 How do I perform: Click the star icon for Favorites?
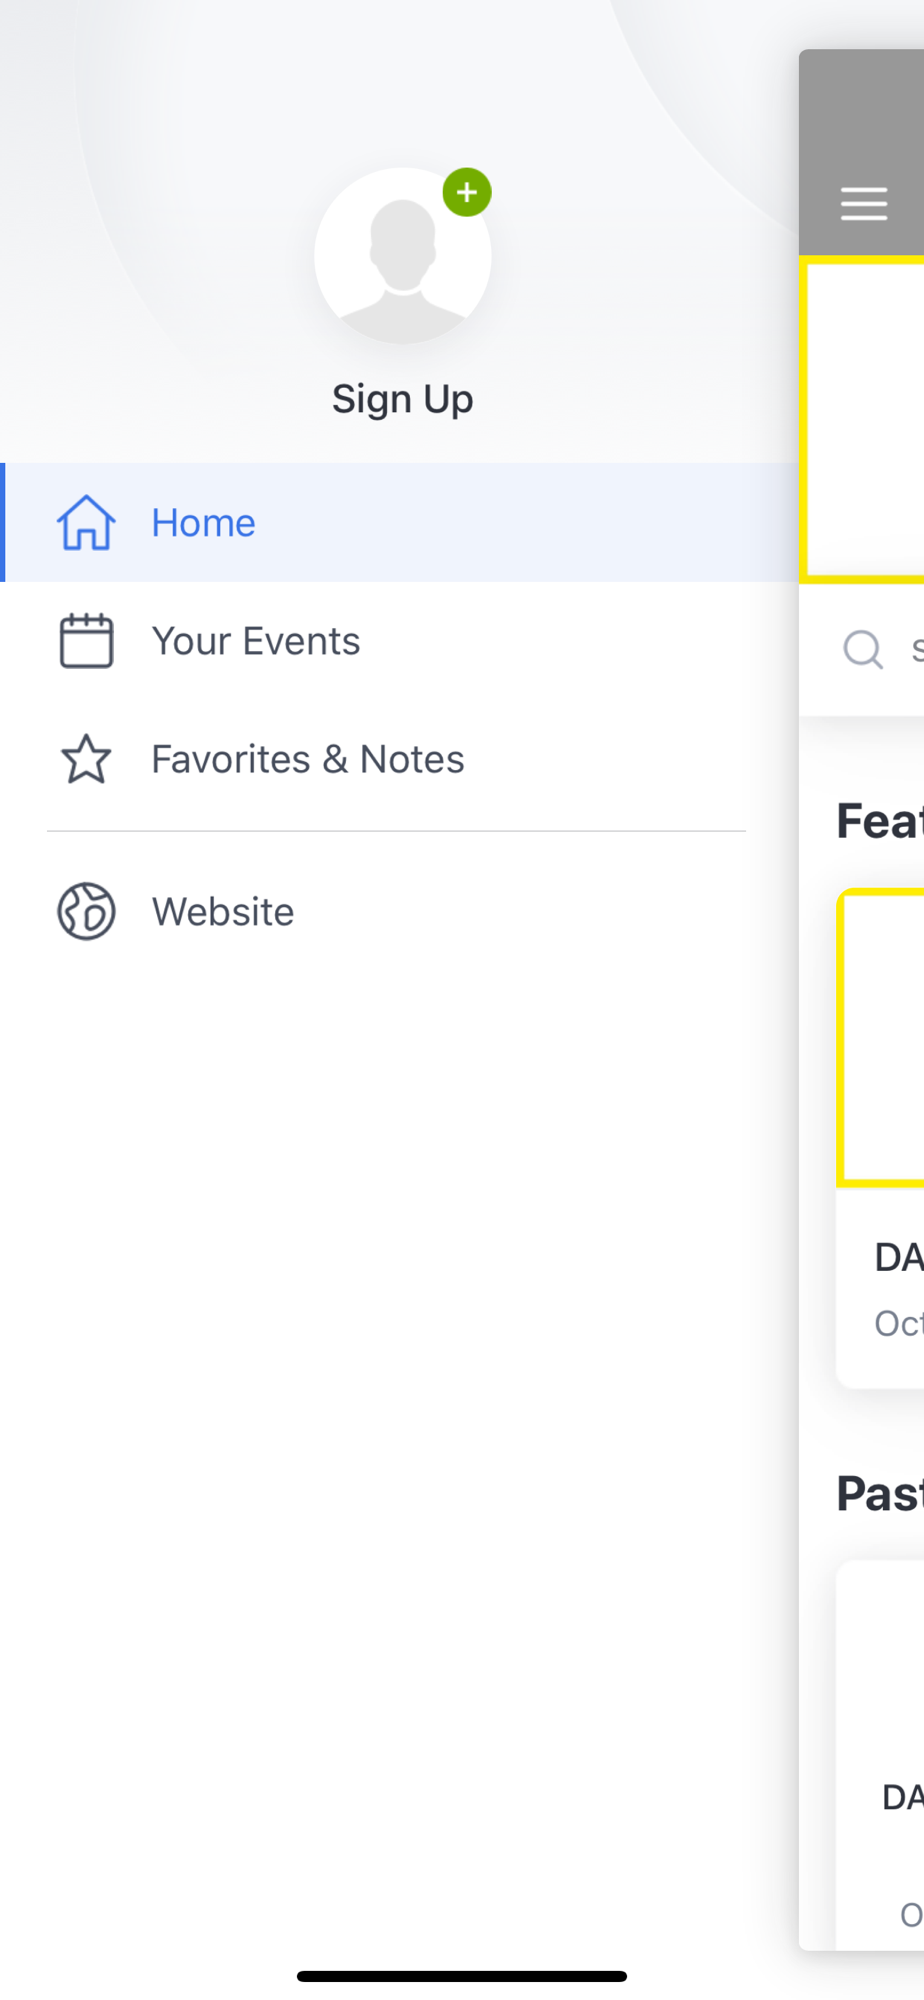point(86,759)
